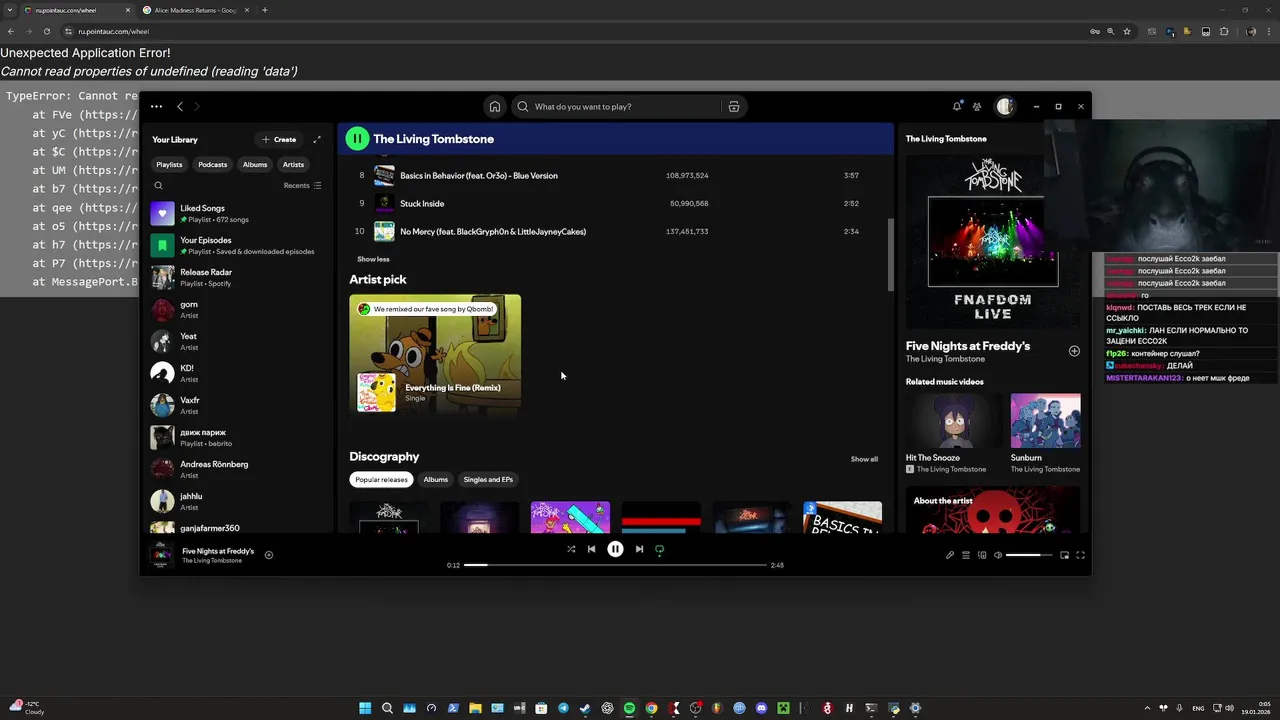Screen dimensions: 1280x720
Task: Open Andreas Rönnberg in the library
Action: coord(236,469)
